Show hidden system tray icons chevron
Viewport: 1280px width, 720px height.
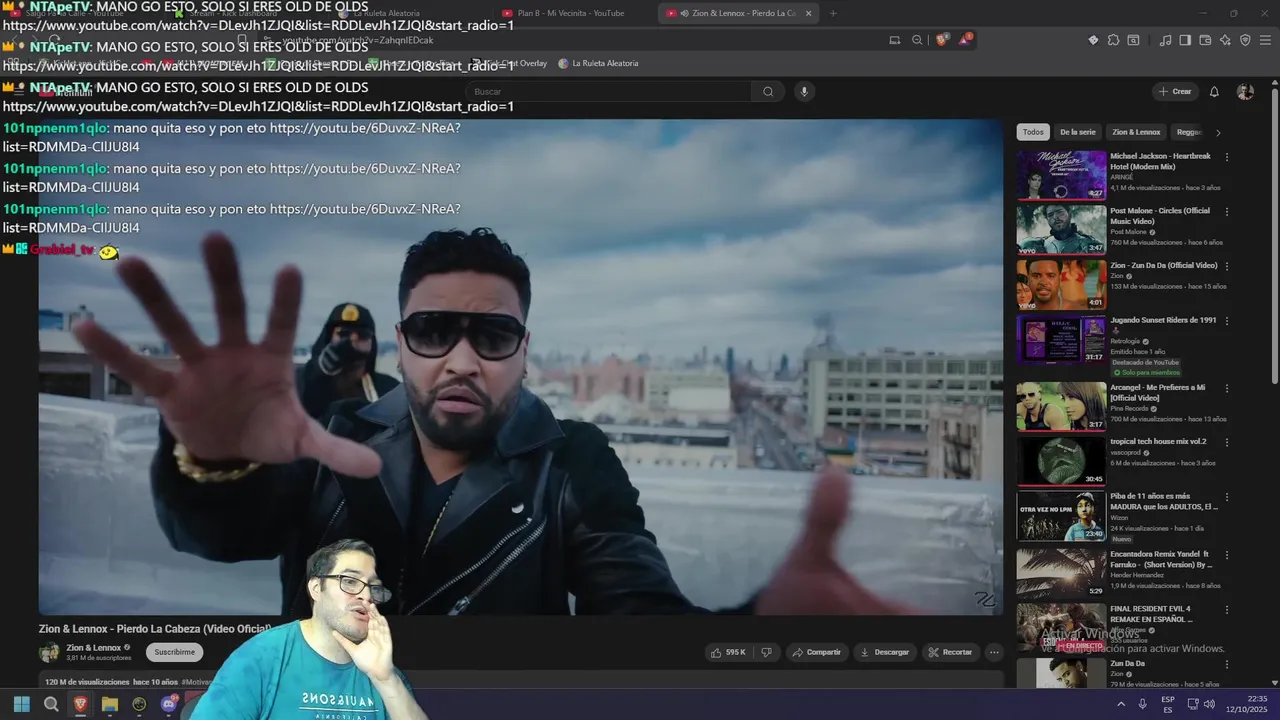tap(1120, 704)
